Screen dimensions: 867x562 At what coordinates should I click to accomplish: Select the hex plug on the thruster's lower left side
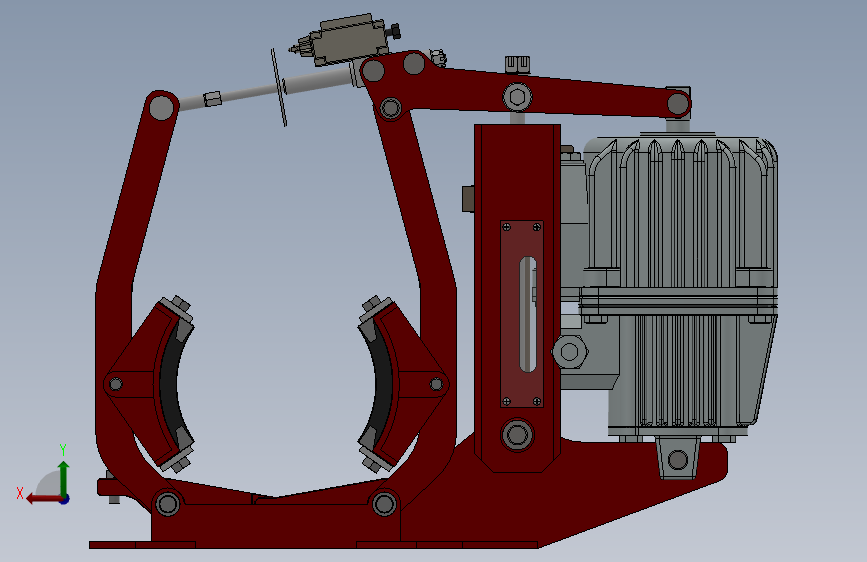tap(570, 352)
